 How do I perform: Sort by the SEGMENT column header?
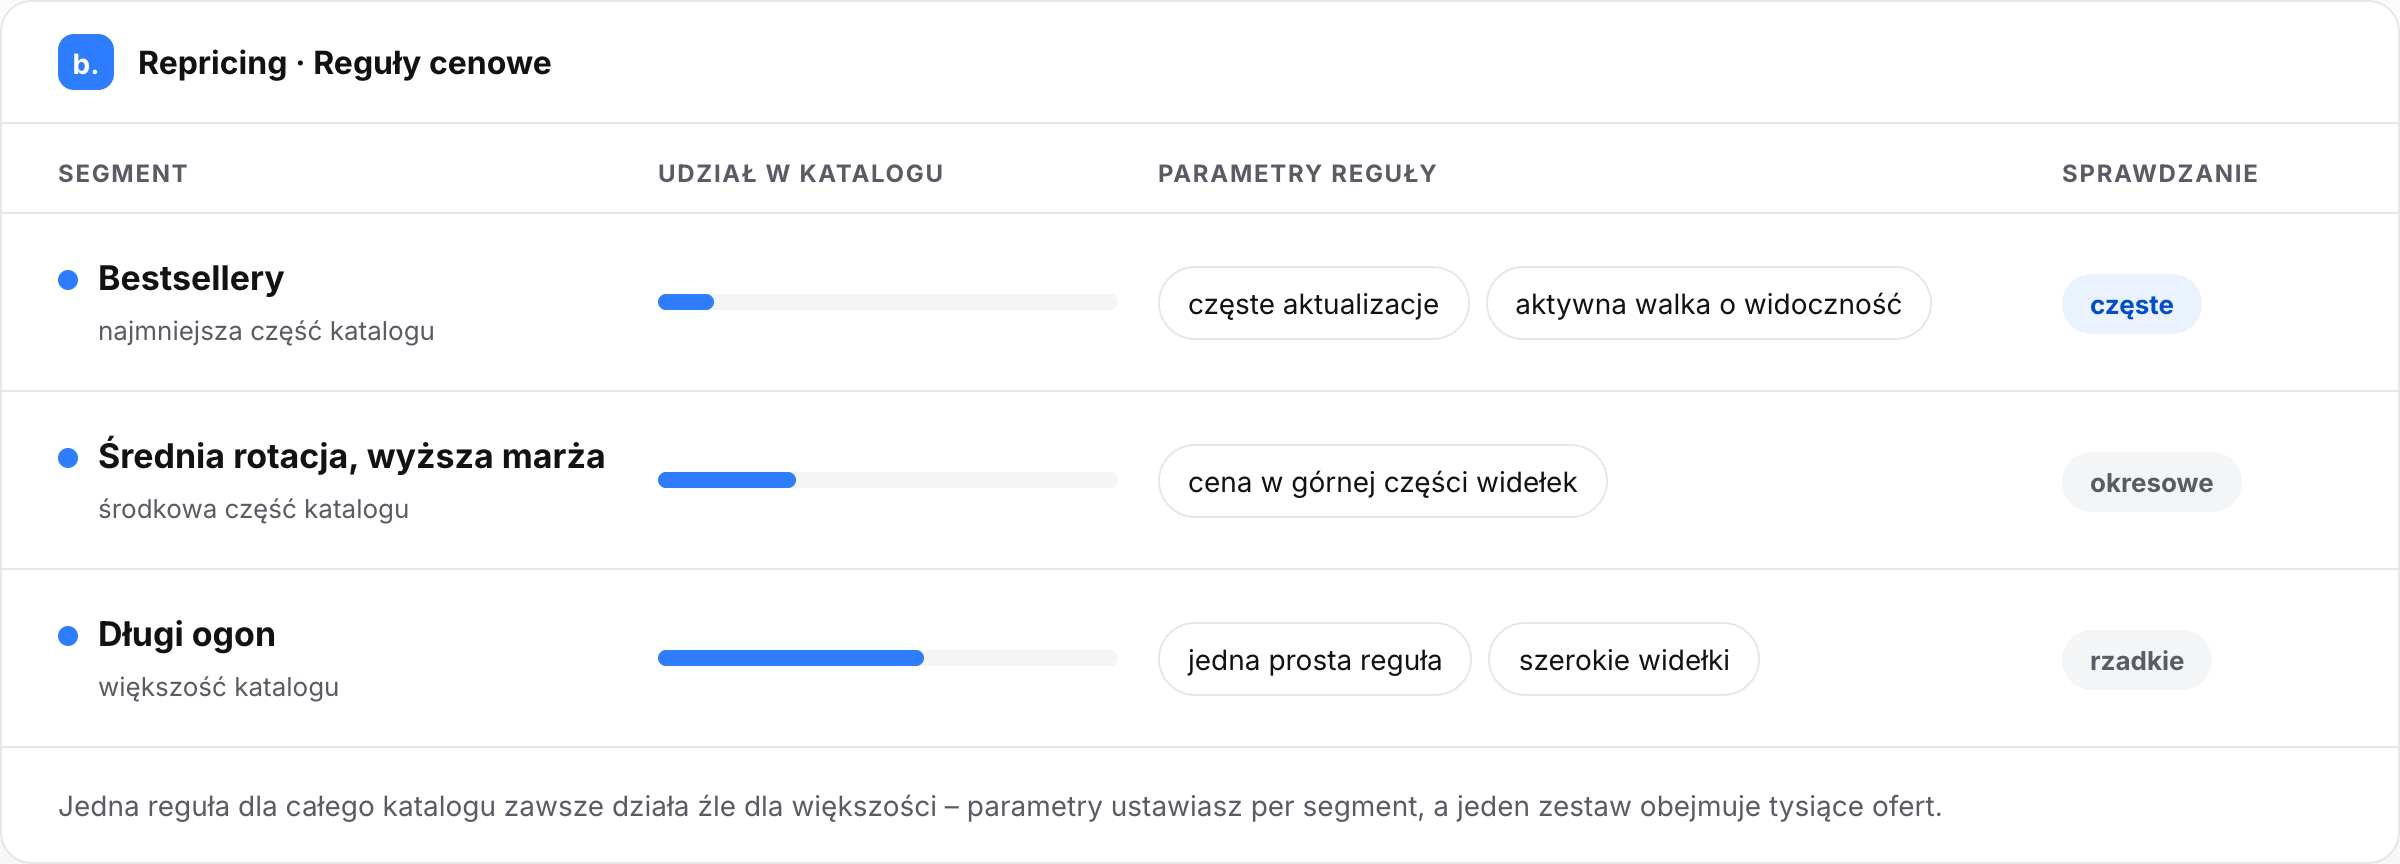tap(122, 173)
